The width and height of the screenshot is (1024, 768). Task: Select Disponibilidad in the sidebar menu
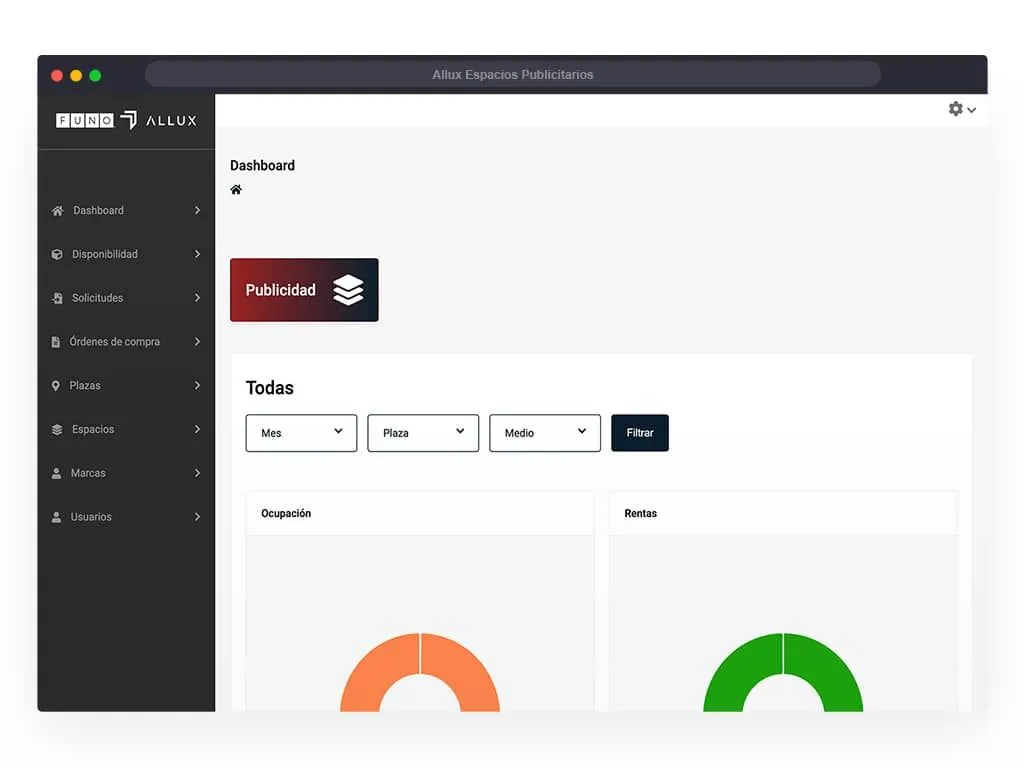pos(105,254)
